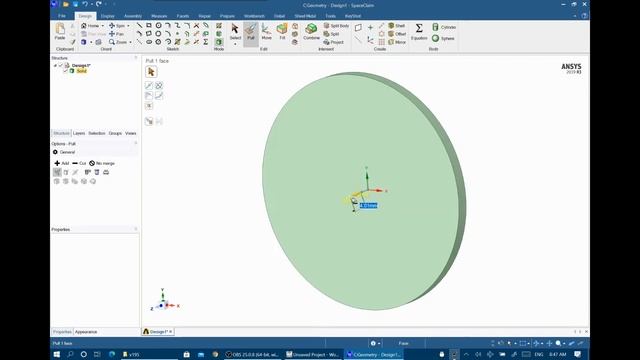
Task: Click the Split Body tool
Action: [336, 26]
